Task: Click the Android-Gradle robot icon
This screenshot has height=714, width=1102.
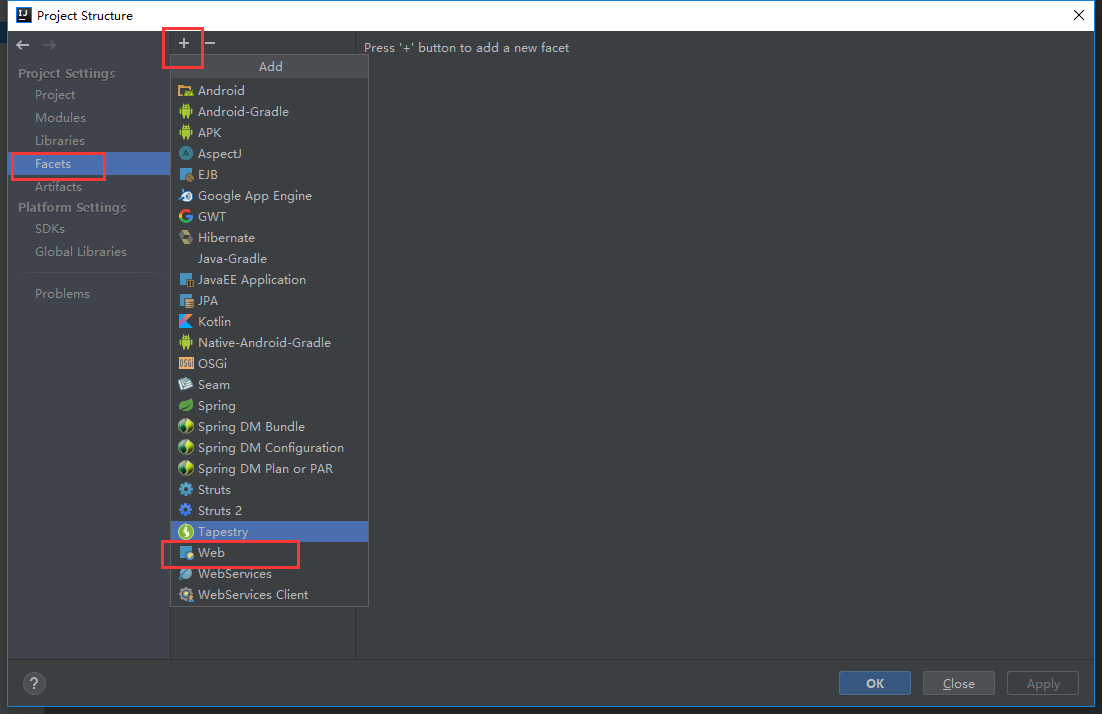Action: pyautogui.click(x=186, y=112)
